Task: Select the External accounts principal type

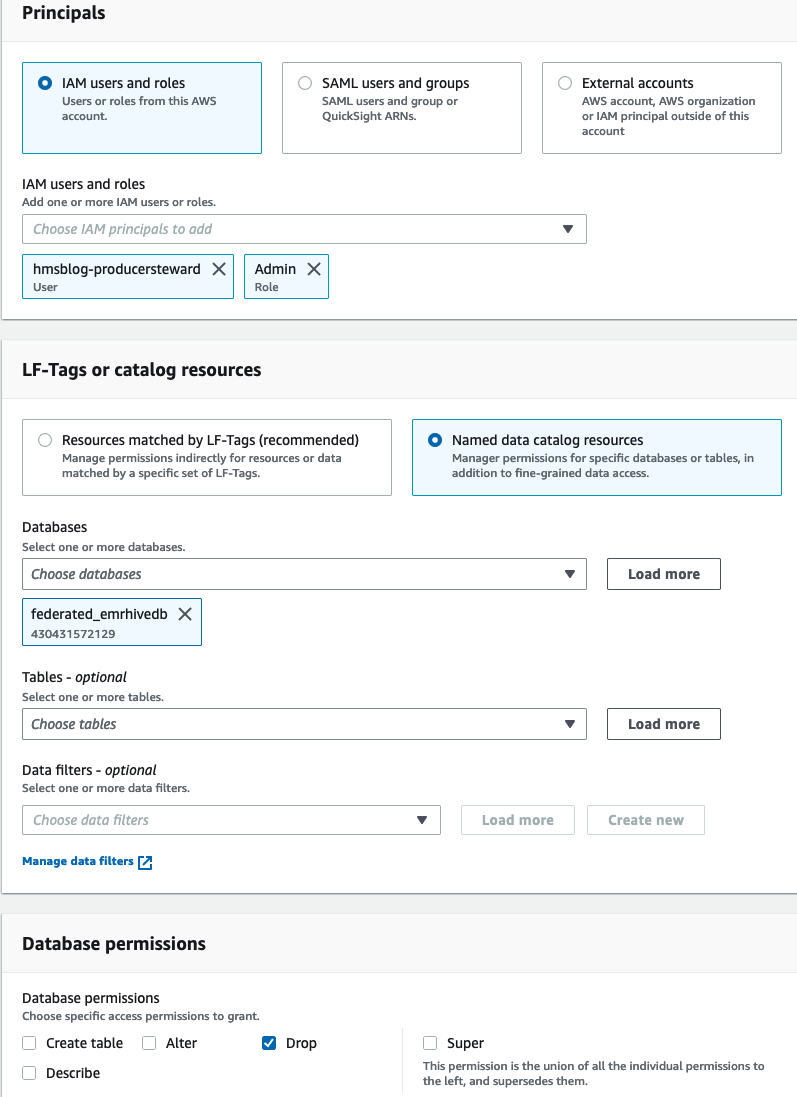Action: click(565, 84)
